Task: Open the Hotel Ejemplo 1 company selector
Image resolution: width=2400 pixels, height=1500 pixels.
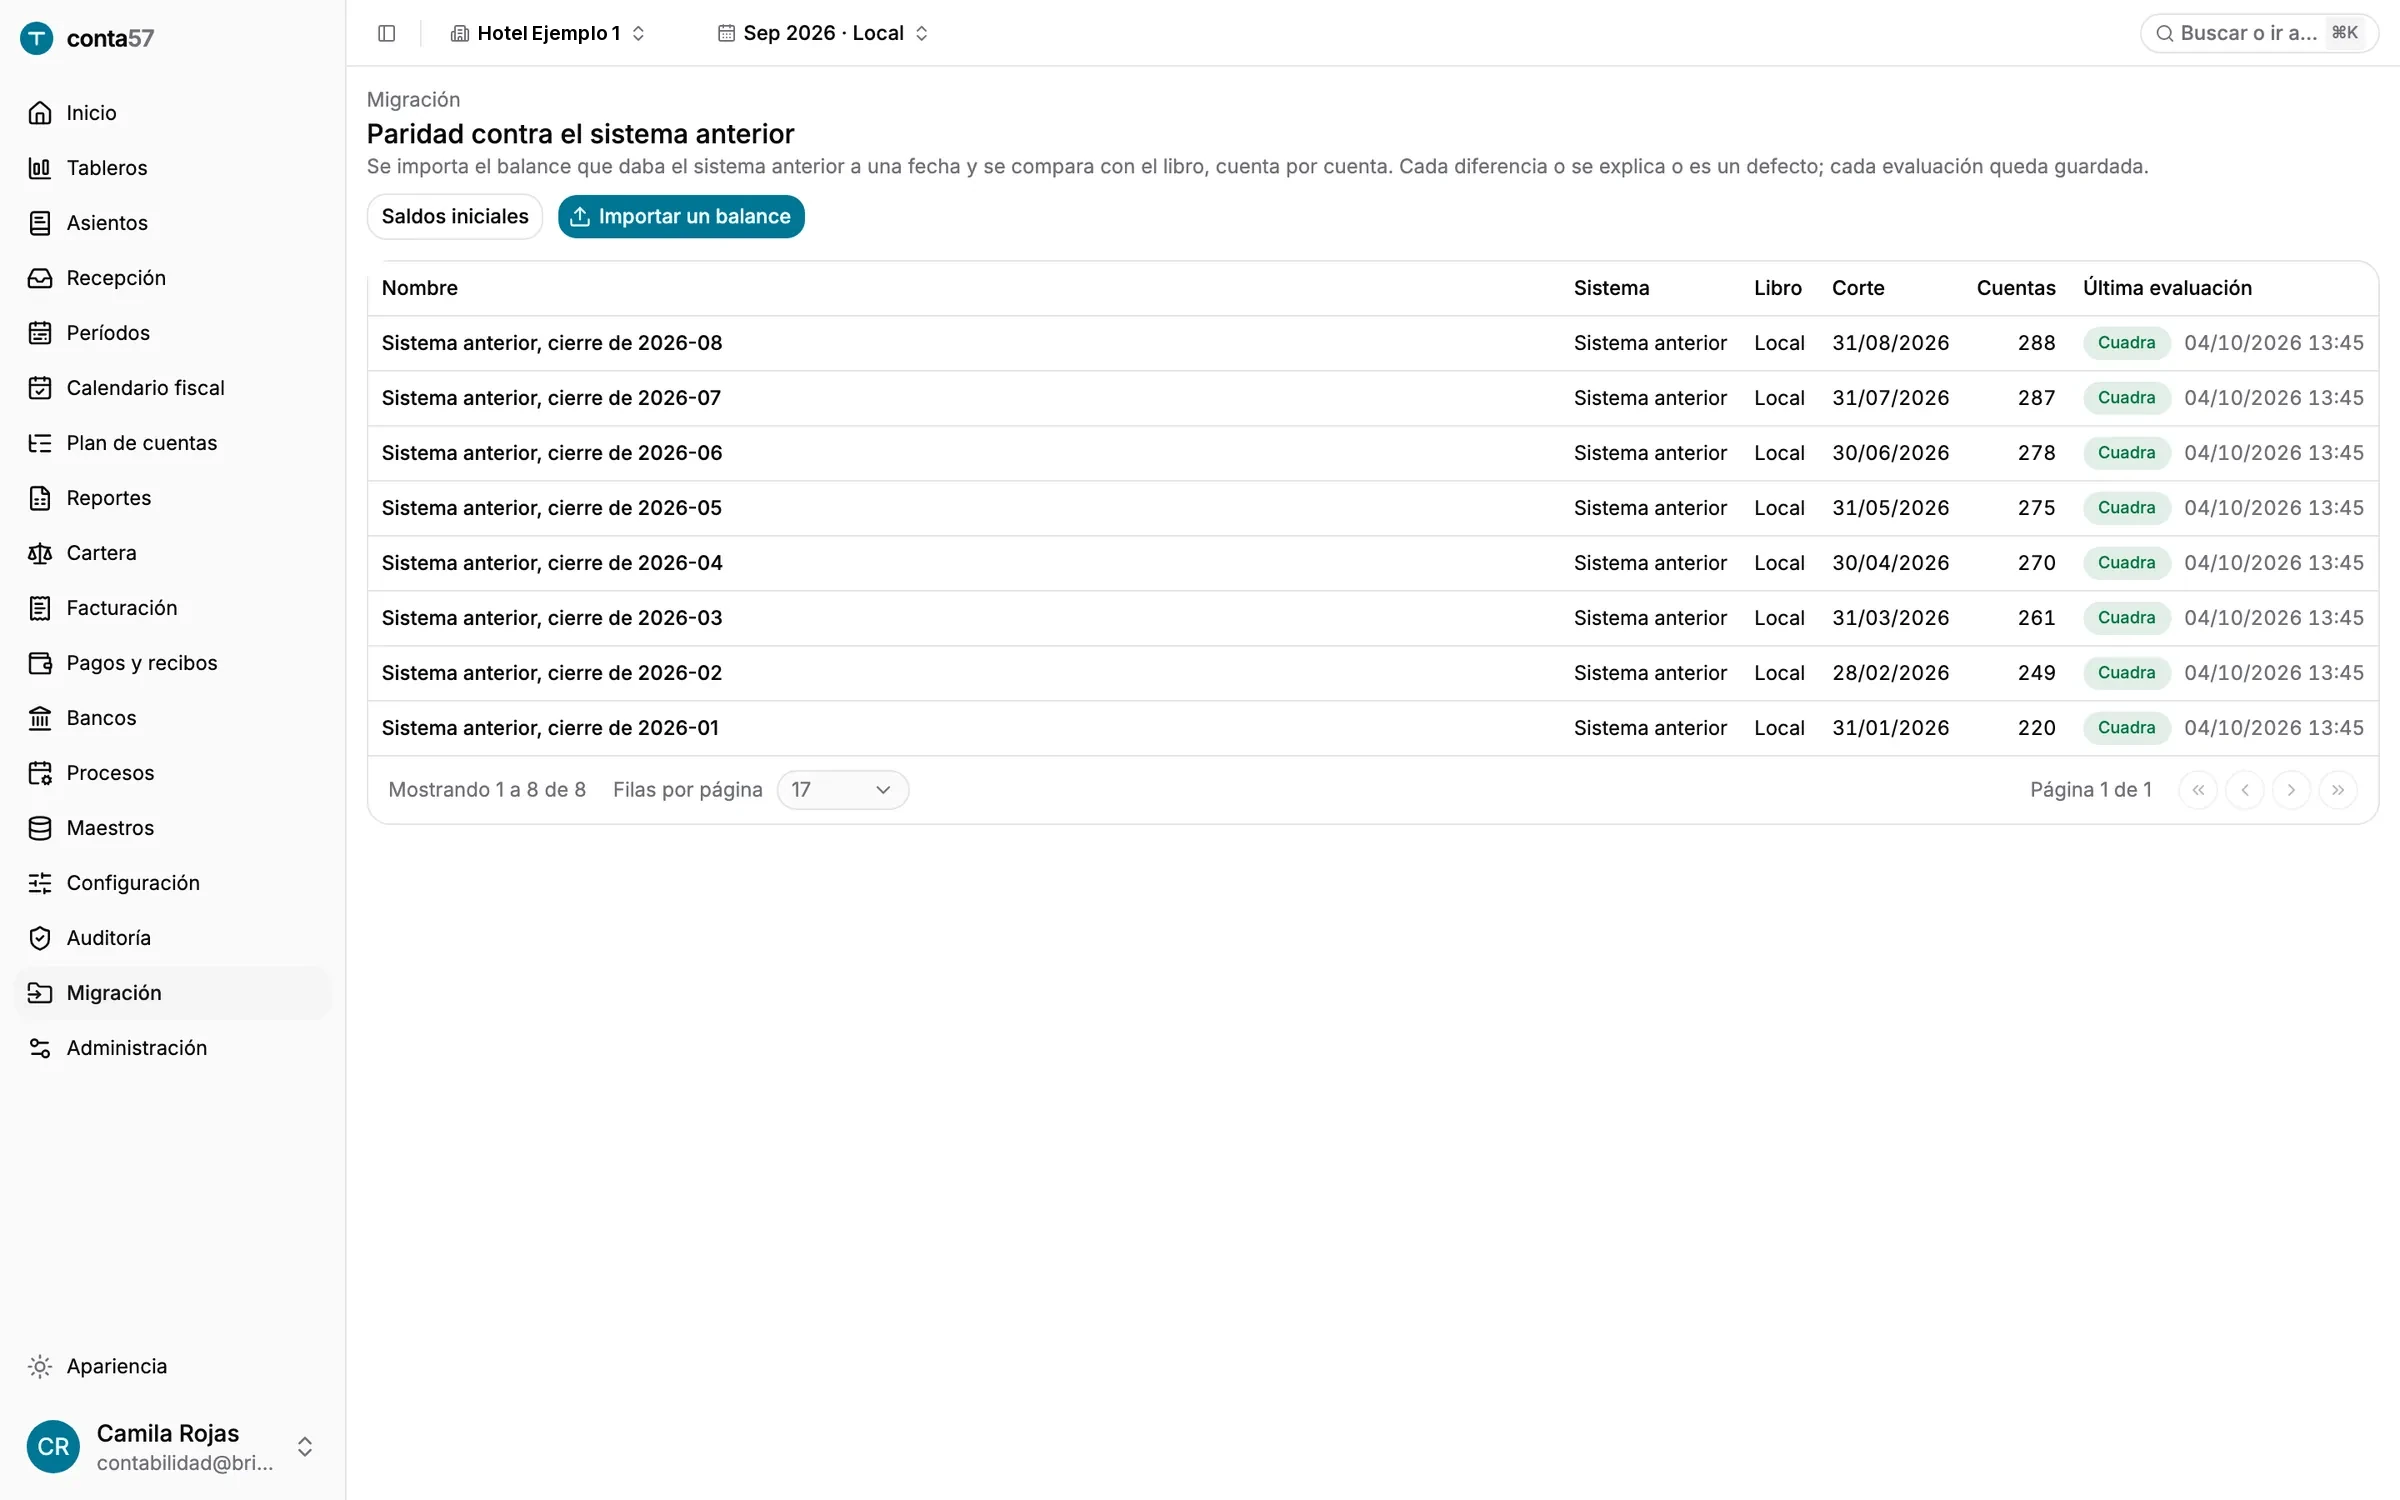Action: (548, 33)
